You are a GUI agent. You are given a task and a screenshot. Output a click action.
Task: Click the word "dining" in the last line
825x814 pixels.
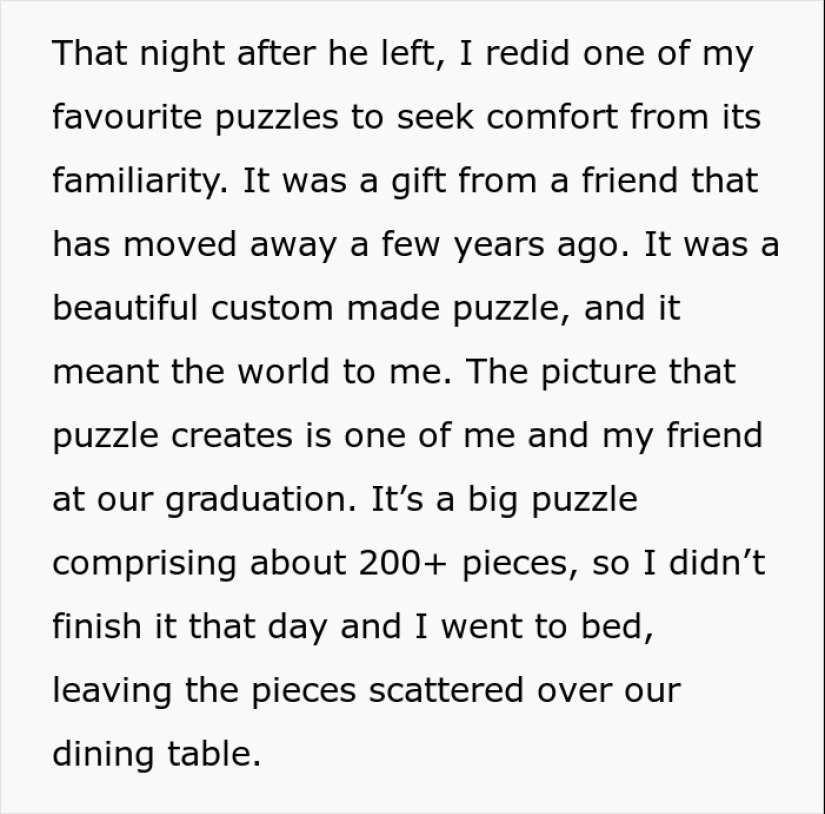94,754
